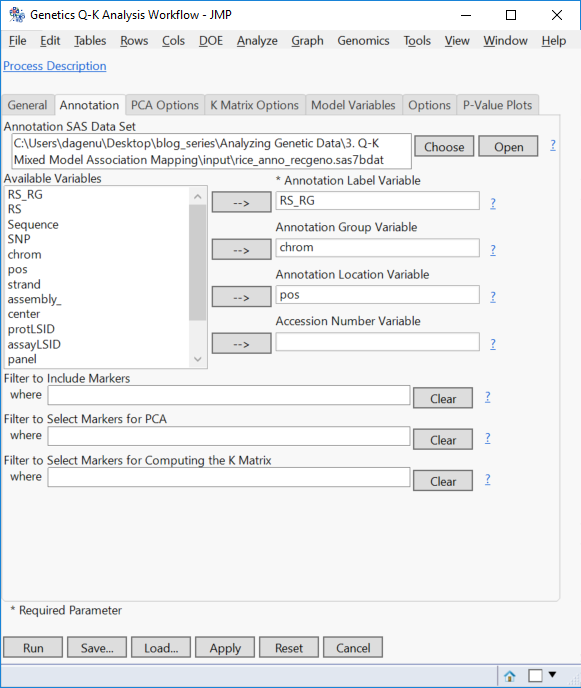Click down arrow of Available Variables scrollbar

tap(197, 359)
